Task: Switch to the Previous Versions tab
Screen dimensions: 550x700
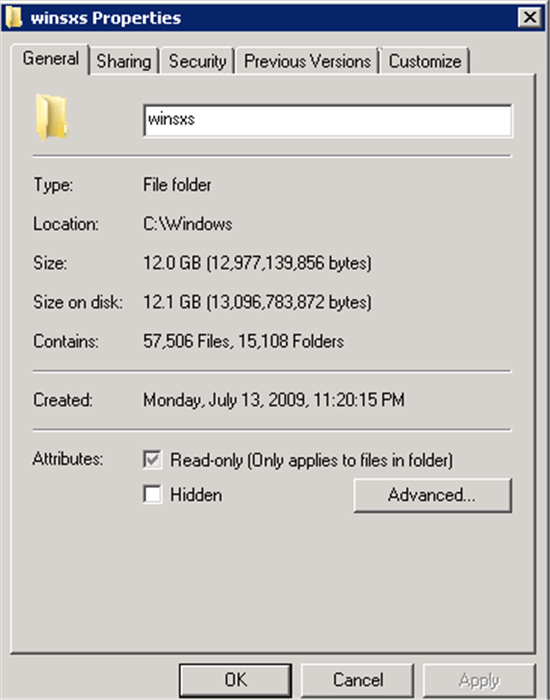Action: click(x=307, y=61)
